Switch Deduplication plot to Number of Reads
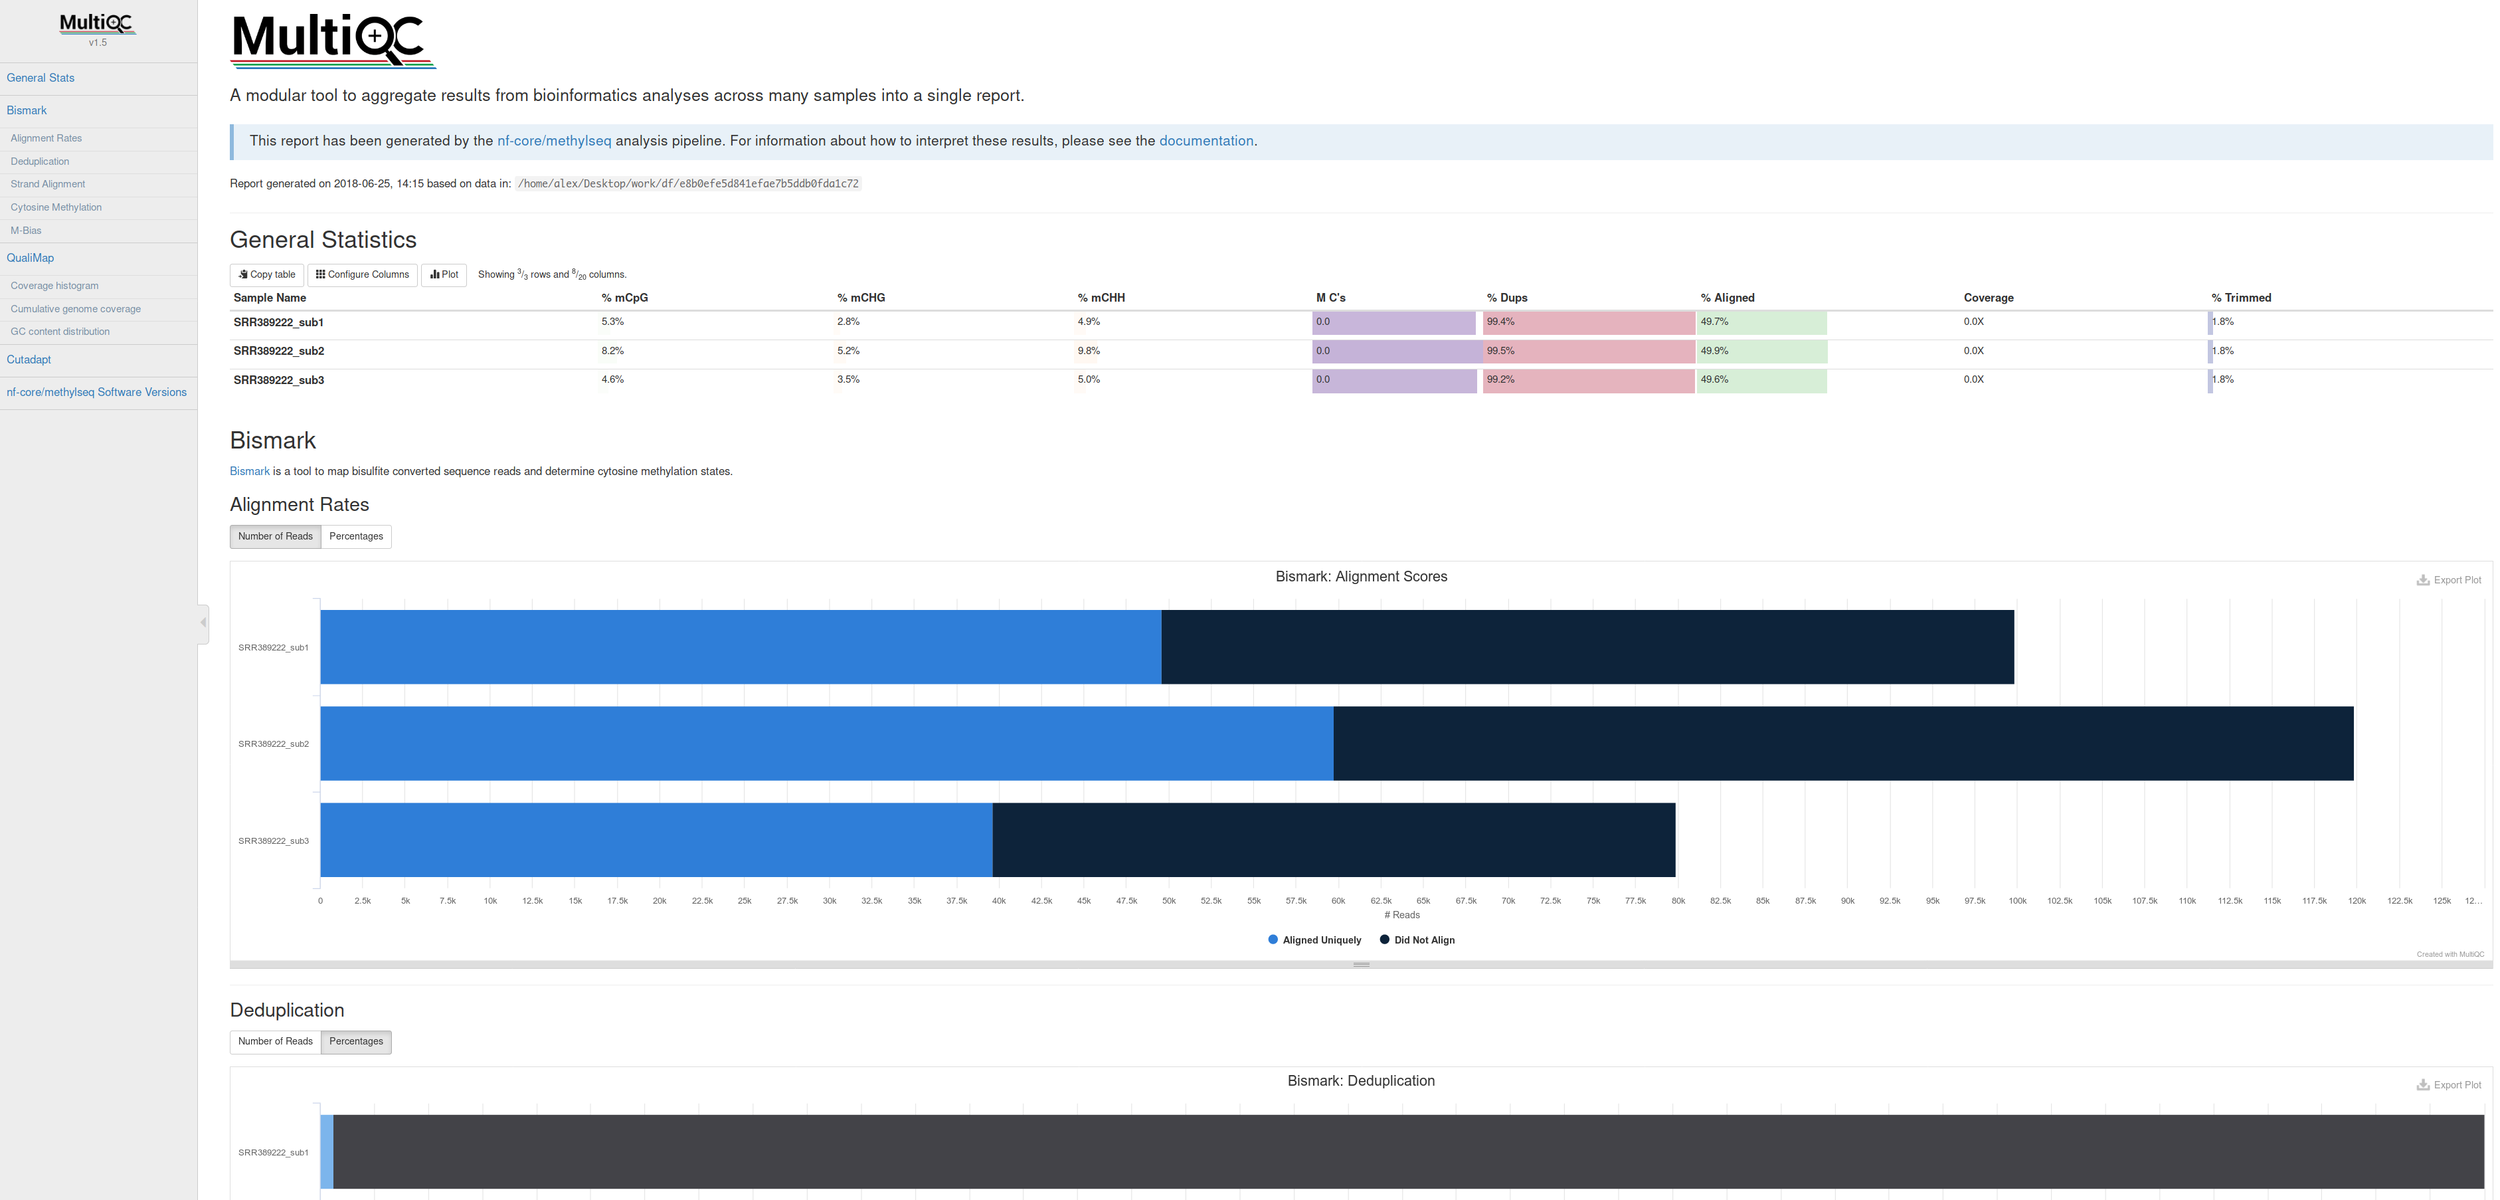Screen dimensions: 2500x1200 275,1042
